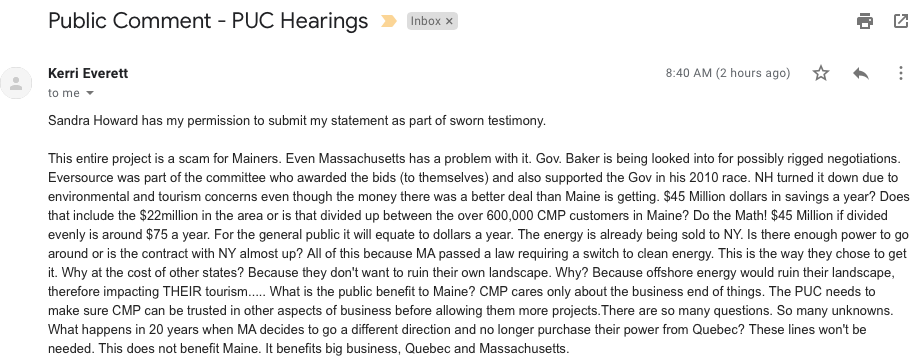This screenshot has height=363, width=922.
Task: Select the sender name Kerri Everett
Action: pos(88,74)
